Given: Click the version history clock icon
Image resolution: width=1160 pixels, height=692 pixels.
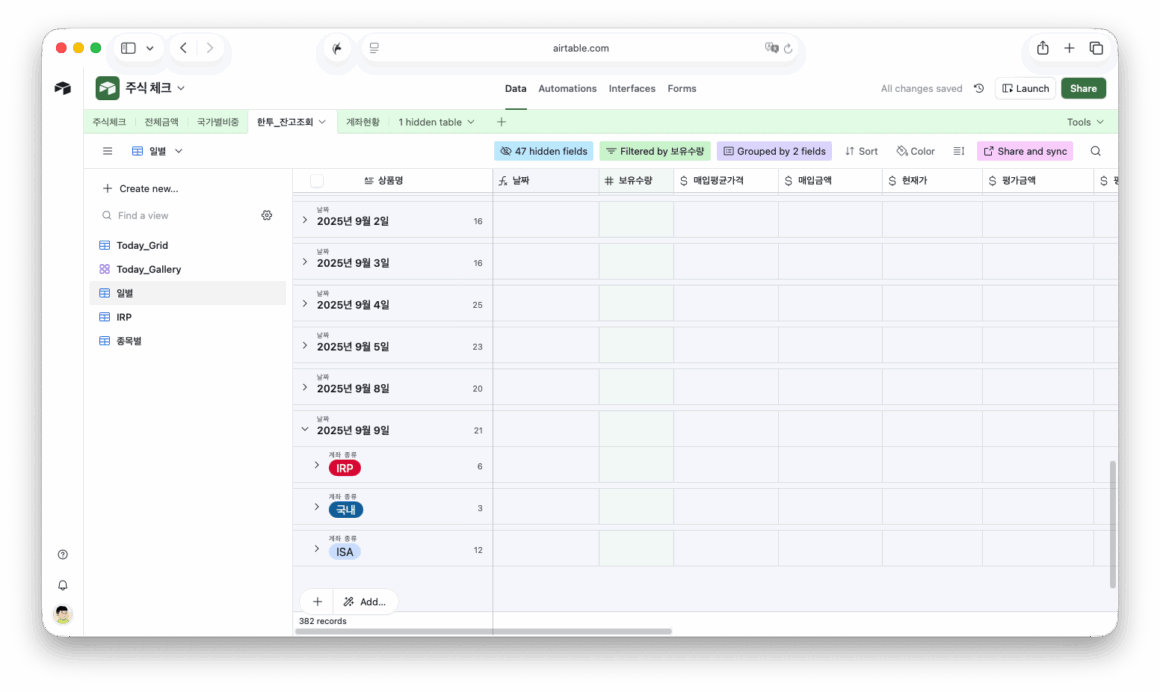Looking at the screenshot, I should point(978,89).
